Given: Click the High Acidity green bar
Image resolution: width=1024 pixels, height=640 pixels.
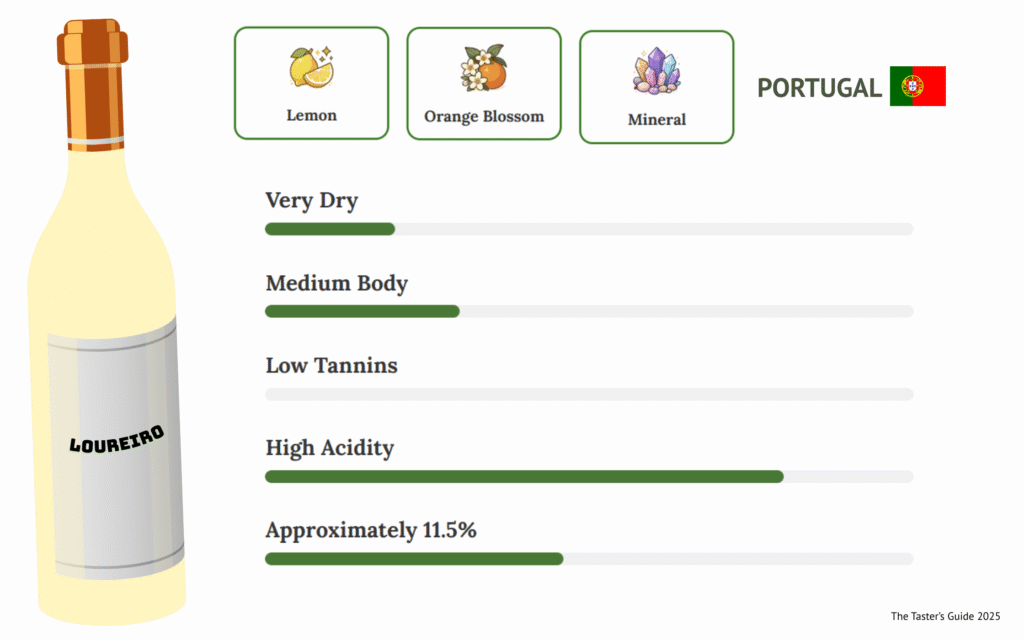Looking at the screenshot, I should tap(523, 476).
